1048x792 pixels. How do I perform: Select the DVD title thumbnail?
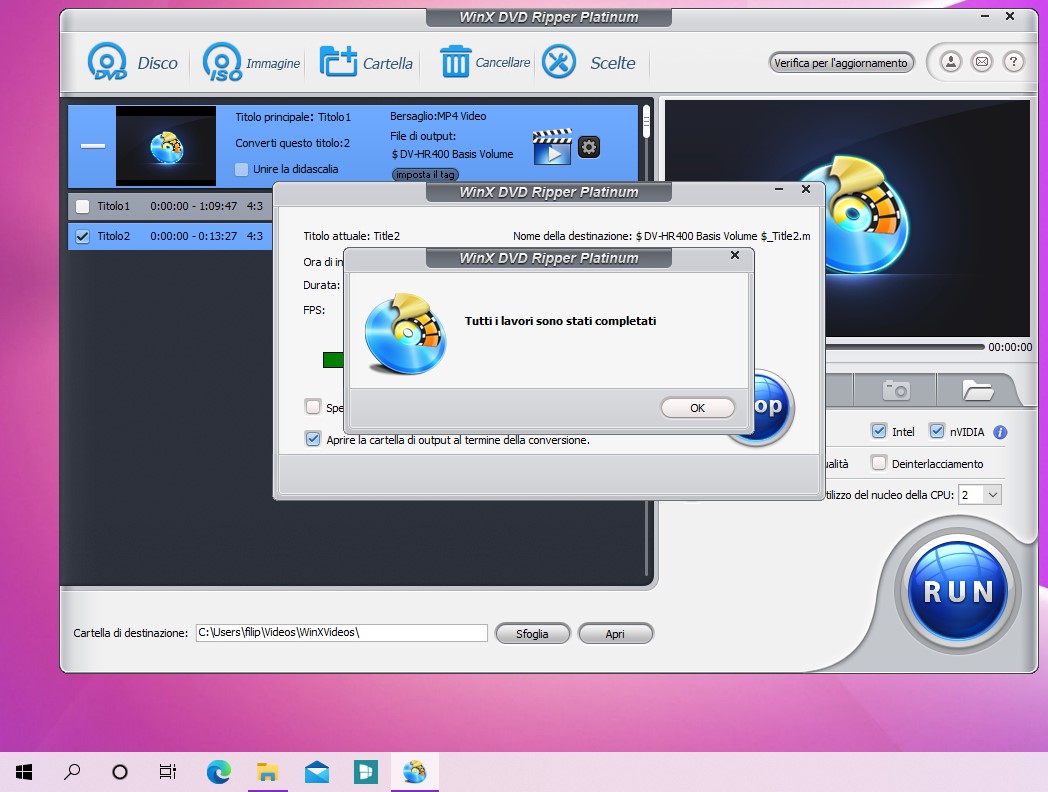[x=166, y=146]
